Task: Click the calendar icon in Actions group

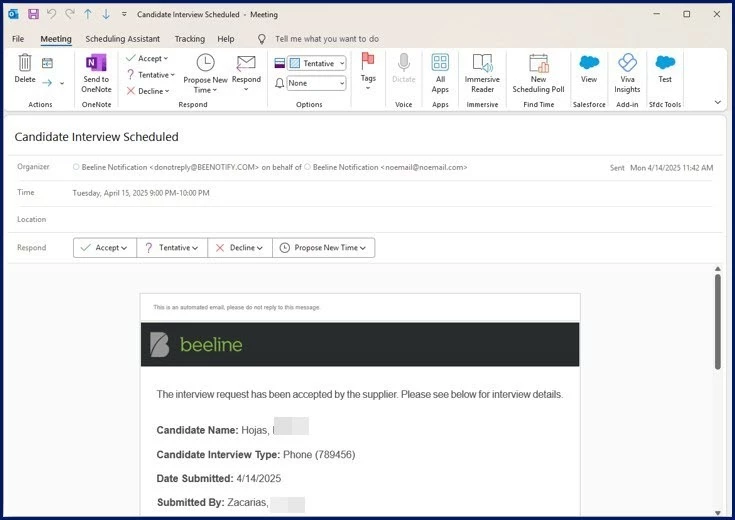Action: 47,63
